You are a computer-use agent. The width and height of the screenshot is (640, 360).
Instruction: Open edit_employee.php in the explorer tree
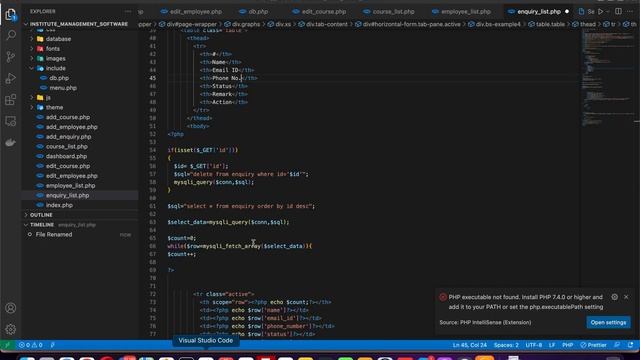(71, 176)
